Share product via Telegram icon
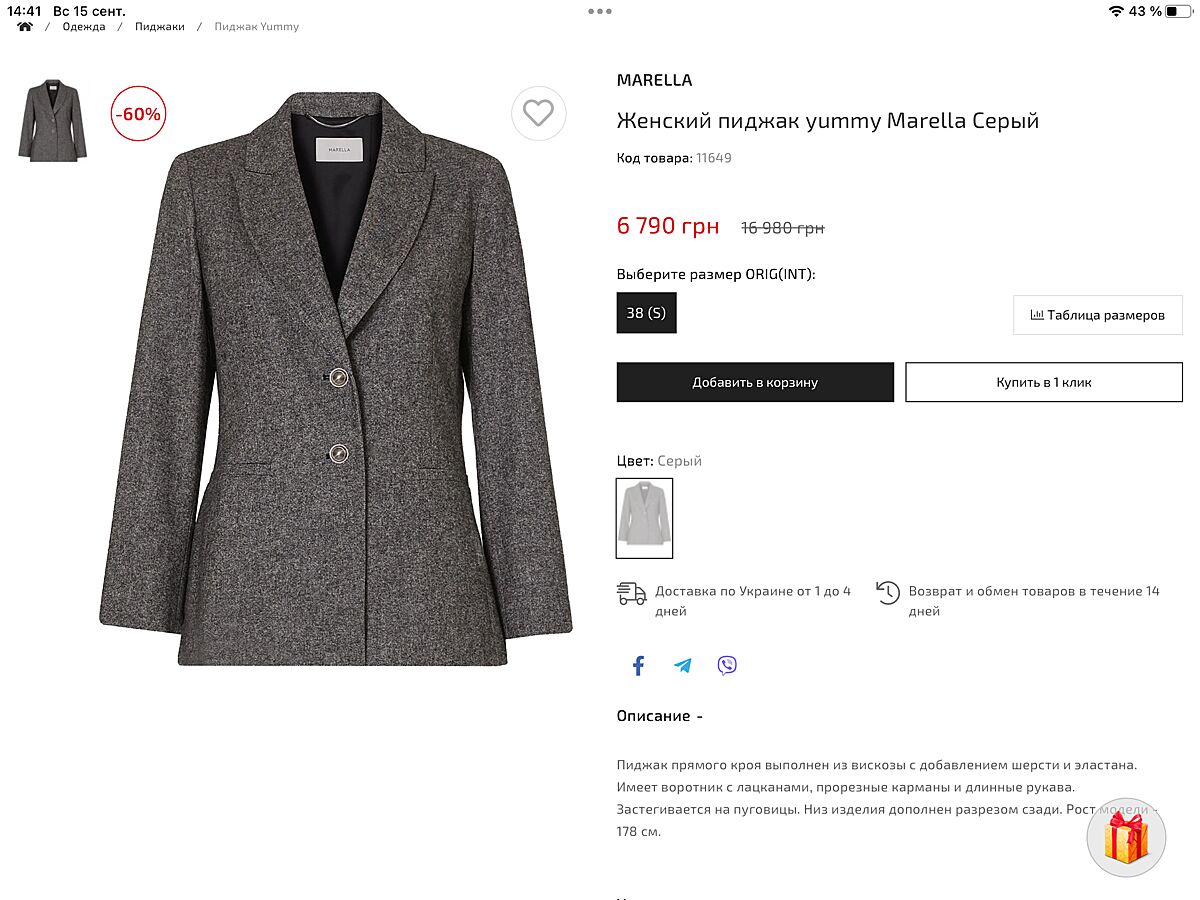Image resolution: width=1200 pixels, height=900 pixels. (683, 666)
